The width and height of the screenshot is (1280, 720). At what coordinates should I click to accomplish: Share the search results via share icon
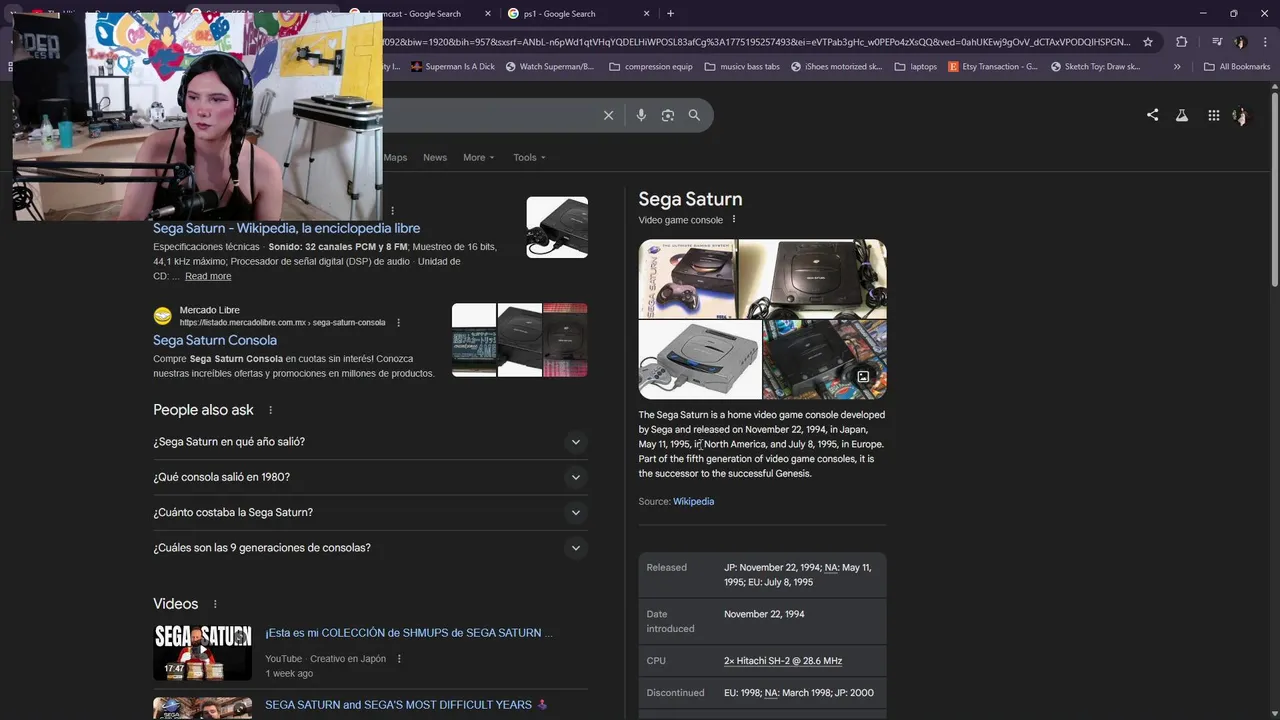click(1152, 115)
